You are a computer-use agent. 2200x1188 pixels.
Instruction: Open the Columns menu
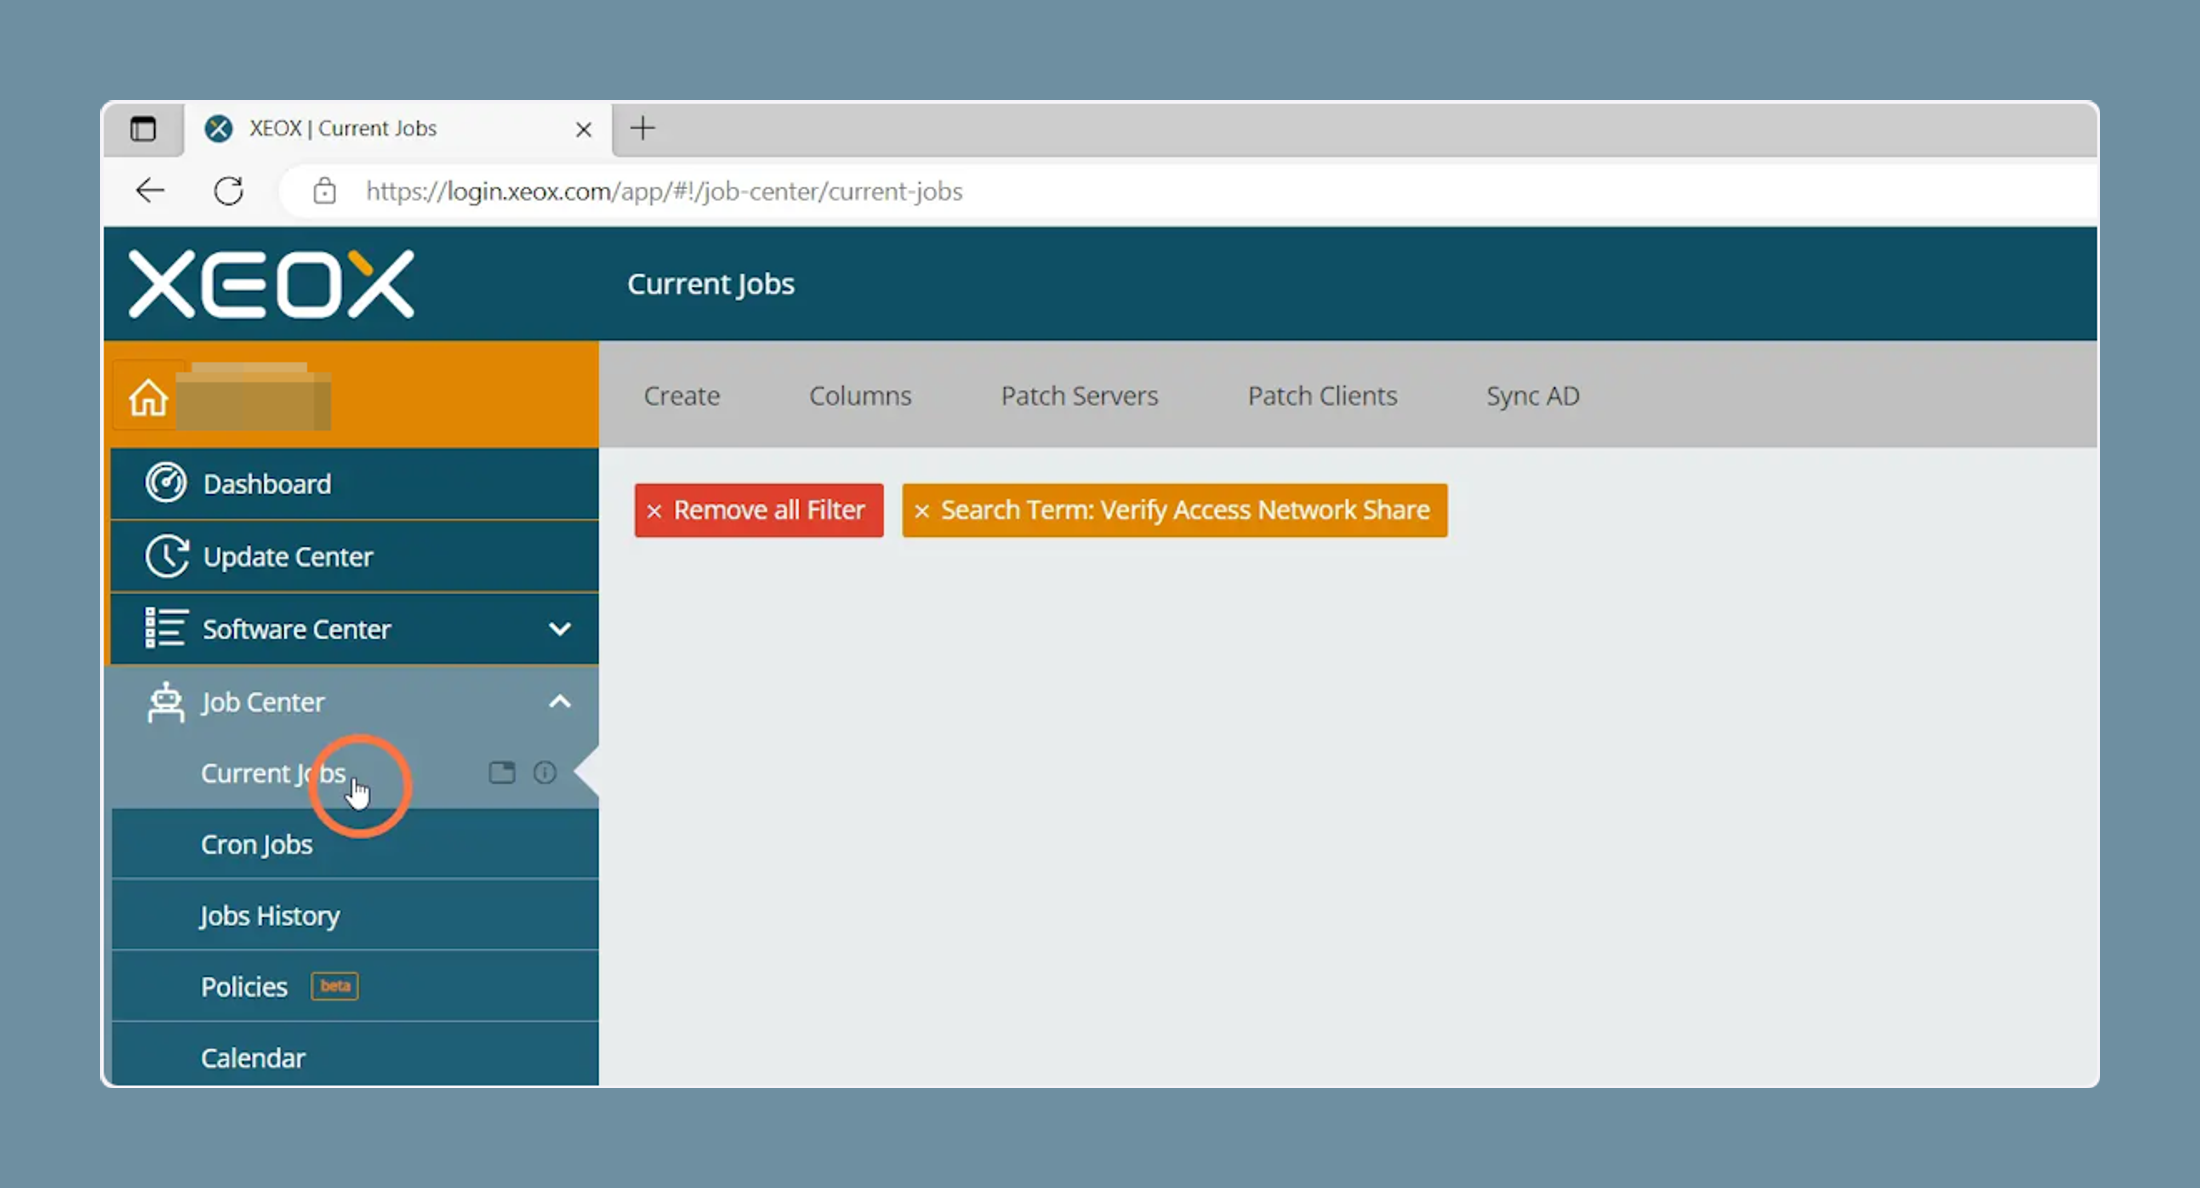(x=860, y=395)
